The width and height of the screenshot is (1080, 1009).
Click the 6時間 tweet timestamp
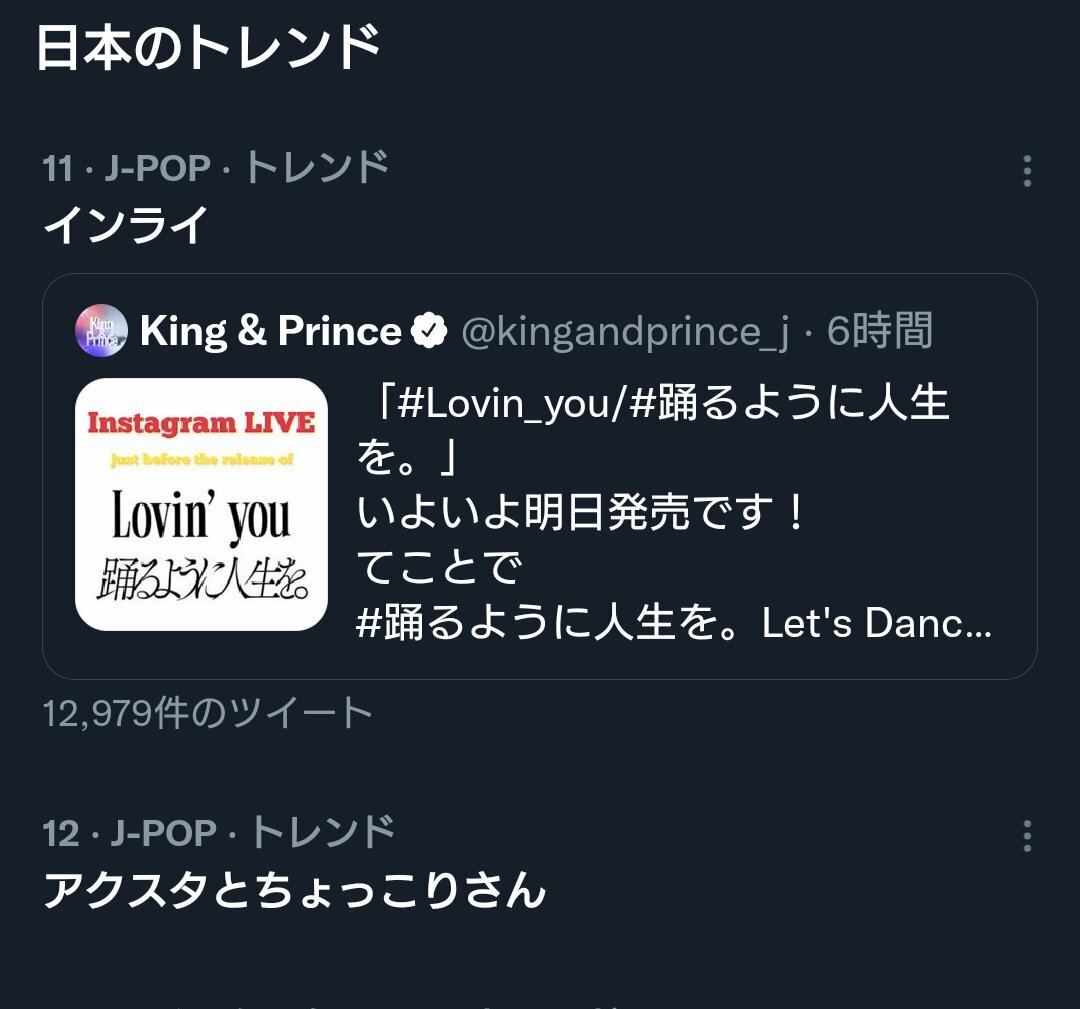880,331
